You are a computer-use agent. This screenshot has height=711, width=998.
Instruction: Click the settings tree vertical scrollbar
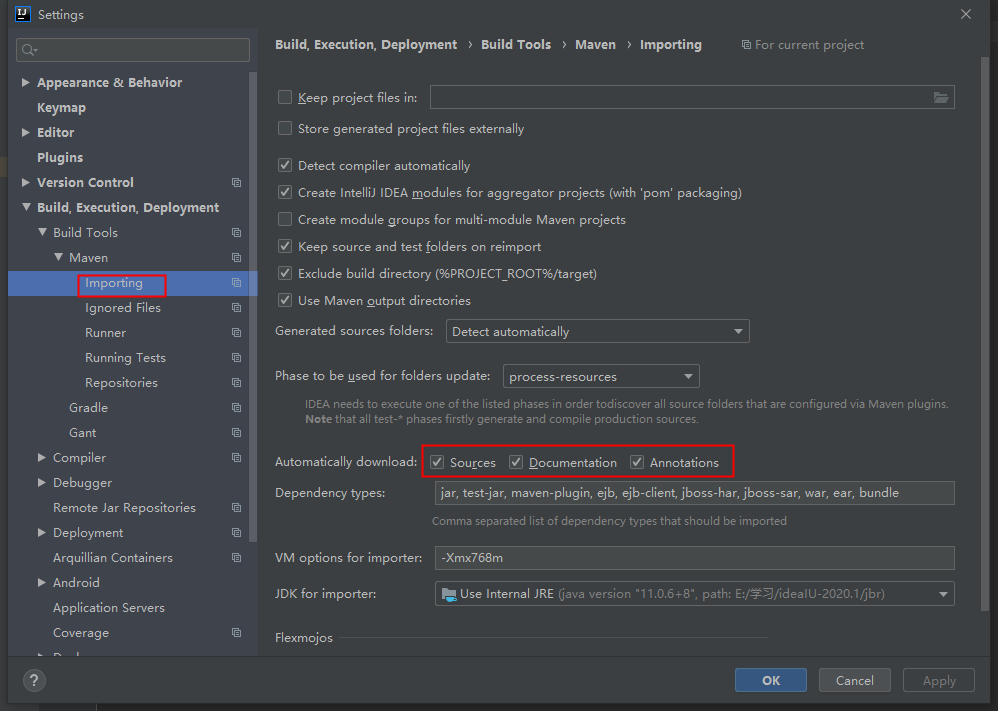pos(253,306)
